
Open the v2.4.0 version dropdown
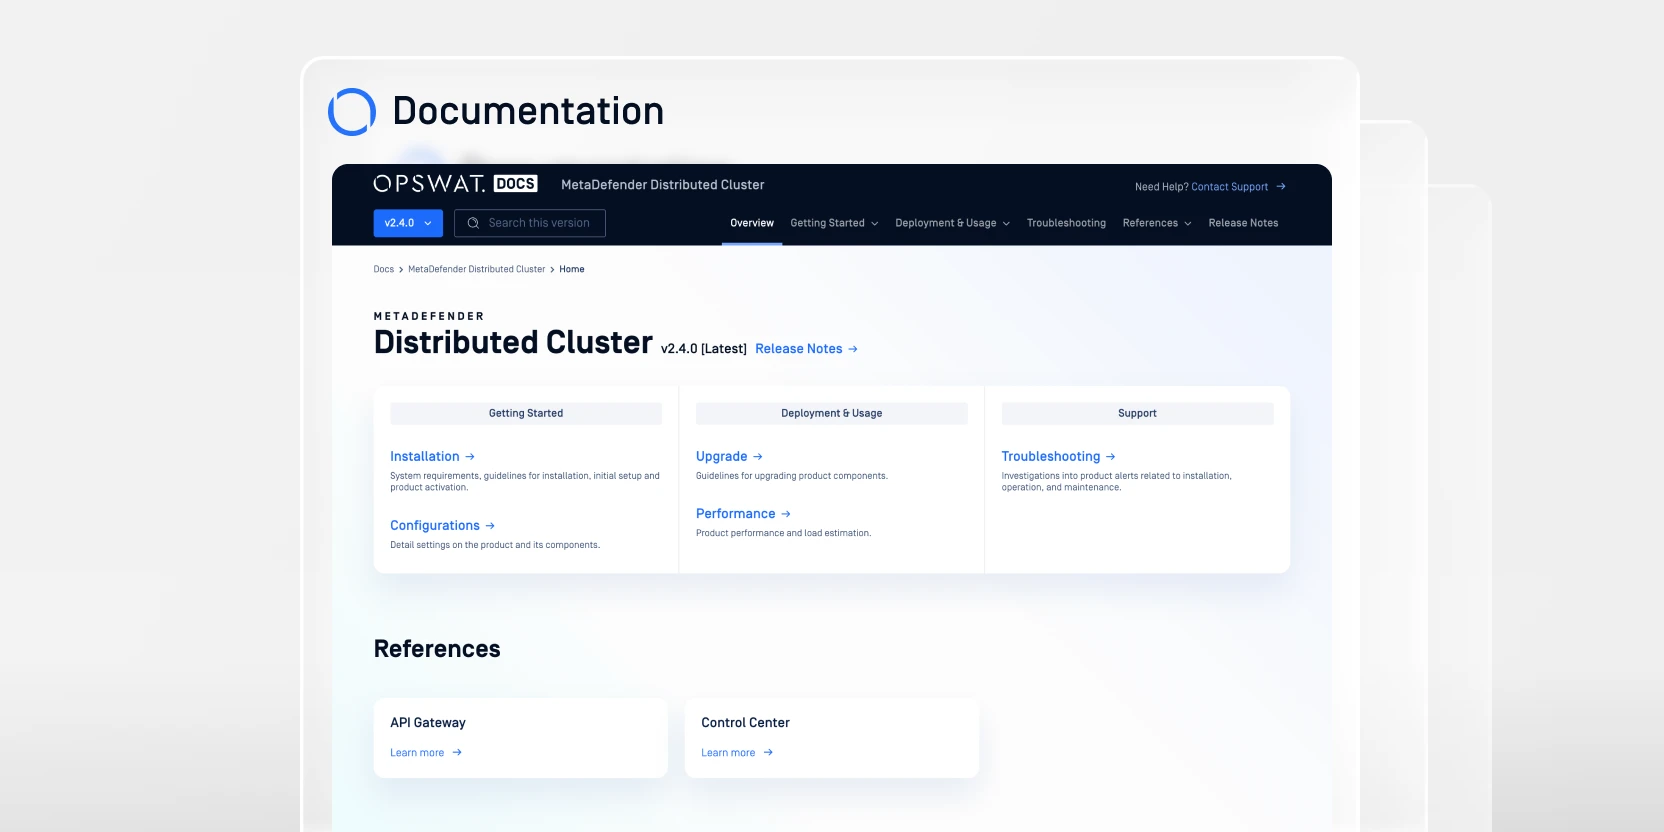pyautogui.click(x=408, y=223)
